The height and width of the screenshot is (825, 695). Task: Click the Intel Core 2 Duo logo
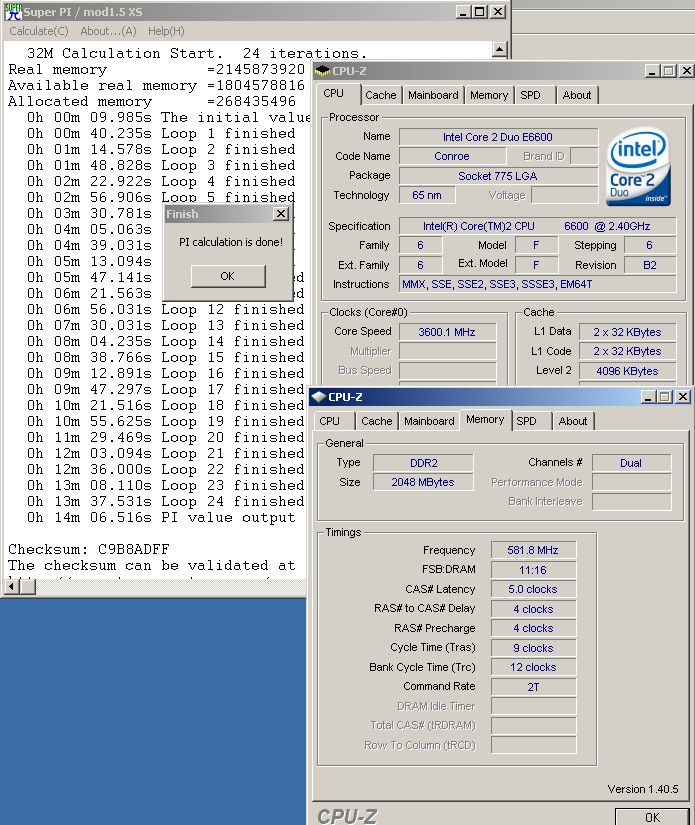pyautogui.click(x=638, y=167)
